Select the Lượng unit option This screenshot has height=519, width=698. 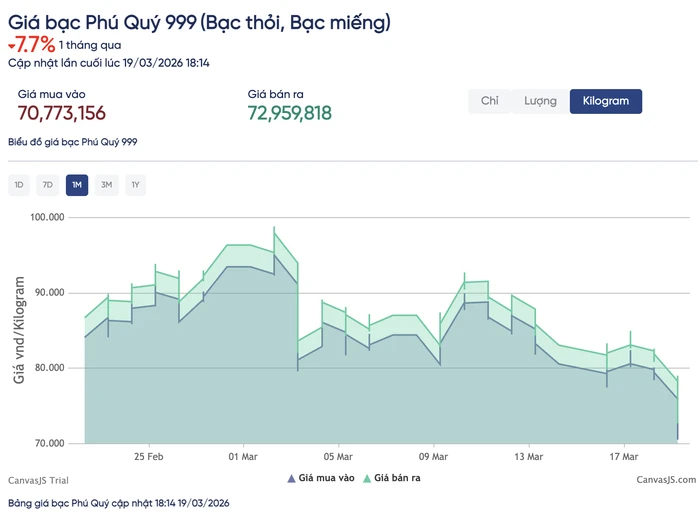coord(540,101)
